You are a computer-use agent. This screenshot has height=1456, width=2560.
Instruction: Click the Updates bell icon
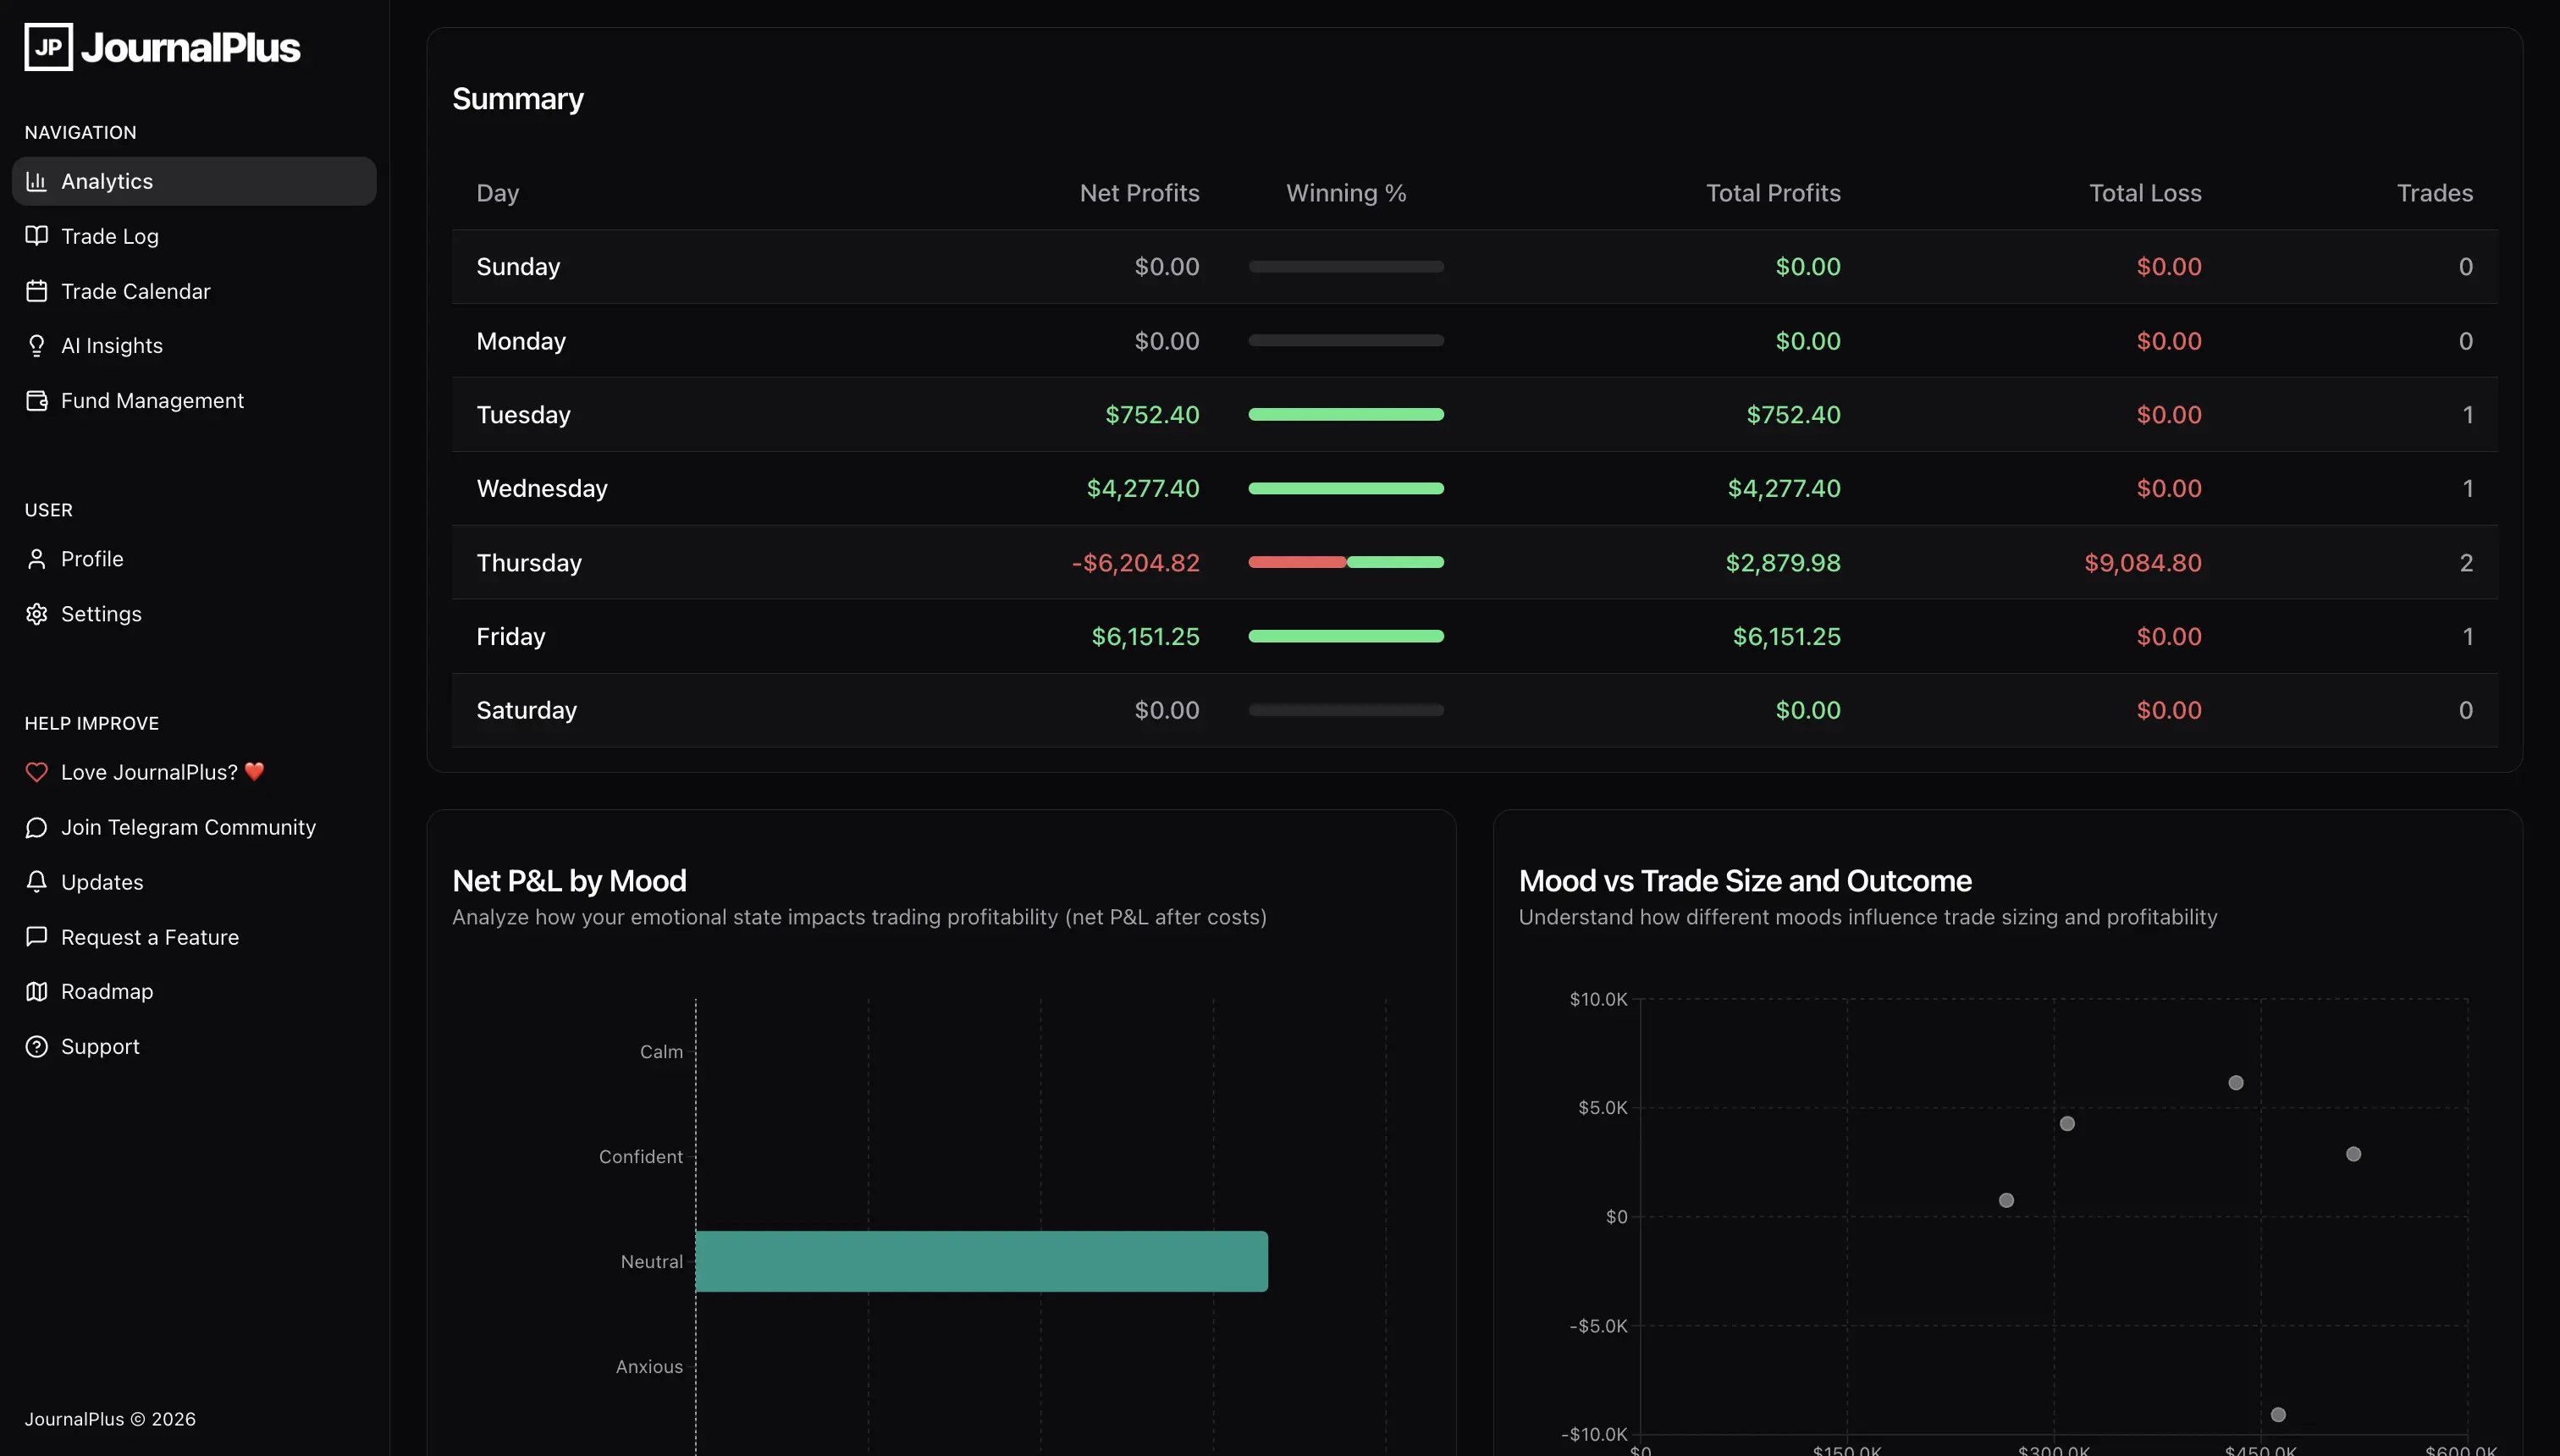pyautogui.click(x=37, y=882)
